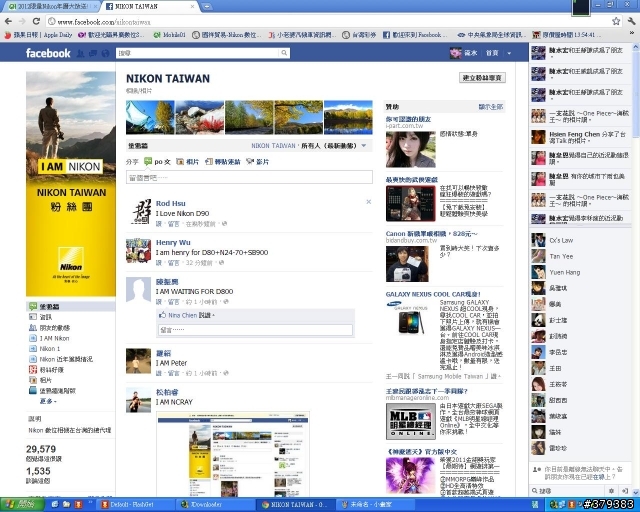Bookmark this page with the star icon

tap(616, 21)
